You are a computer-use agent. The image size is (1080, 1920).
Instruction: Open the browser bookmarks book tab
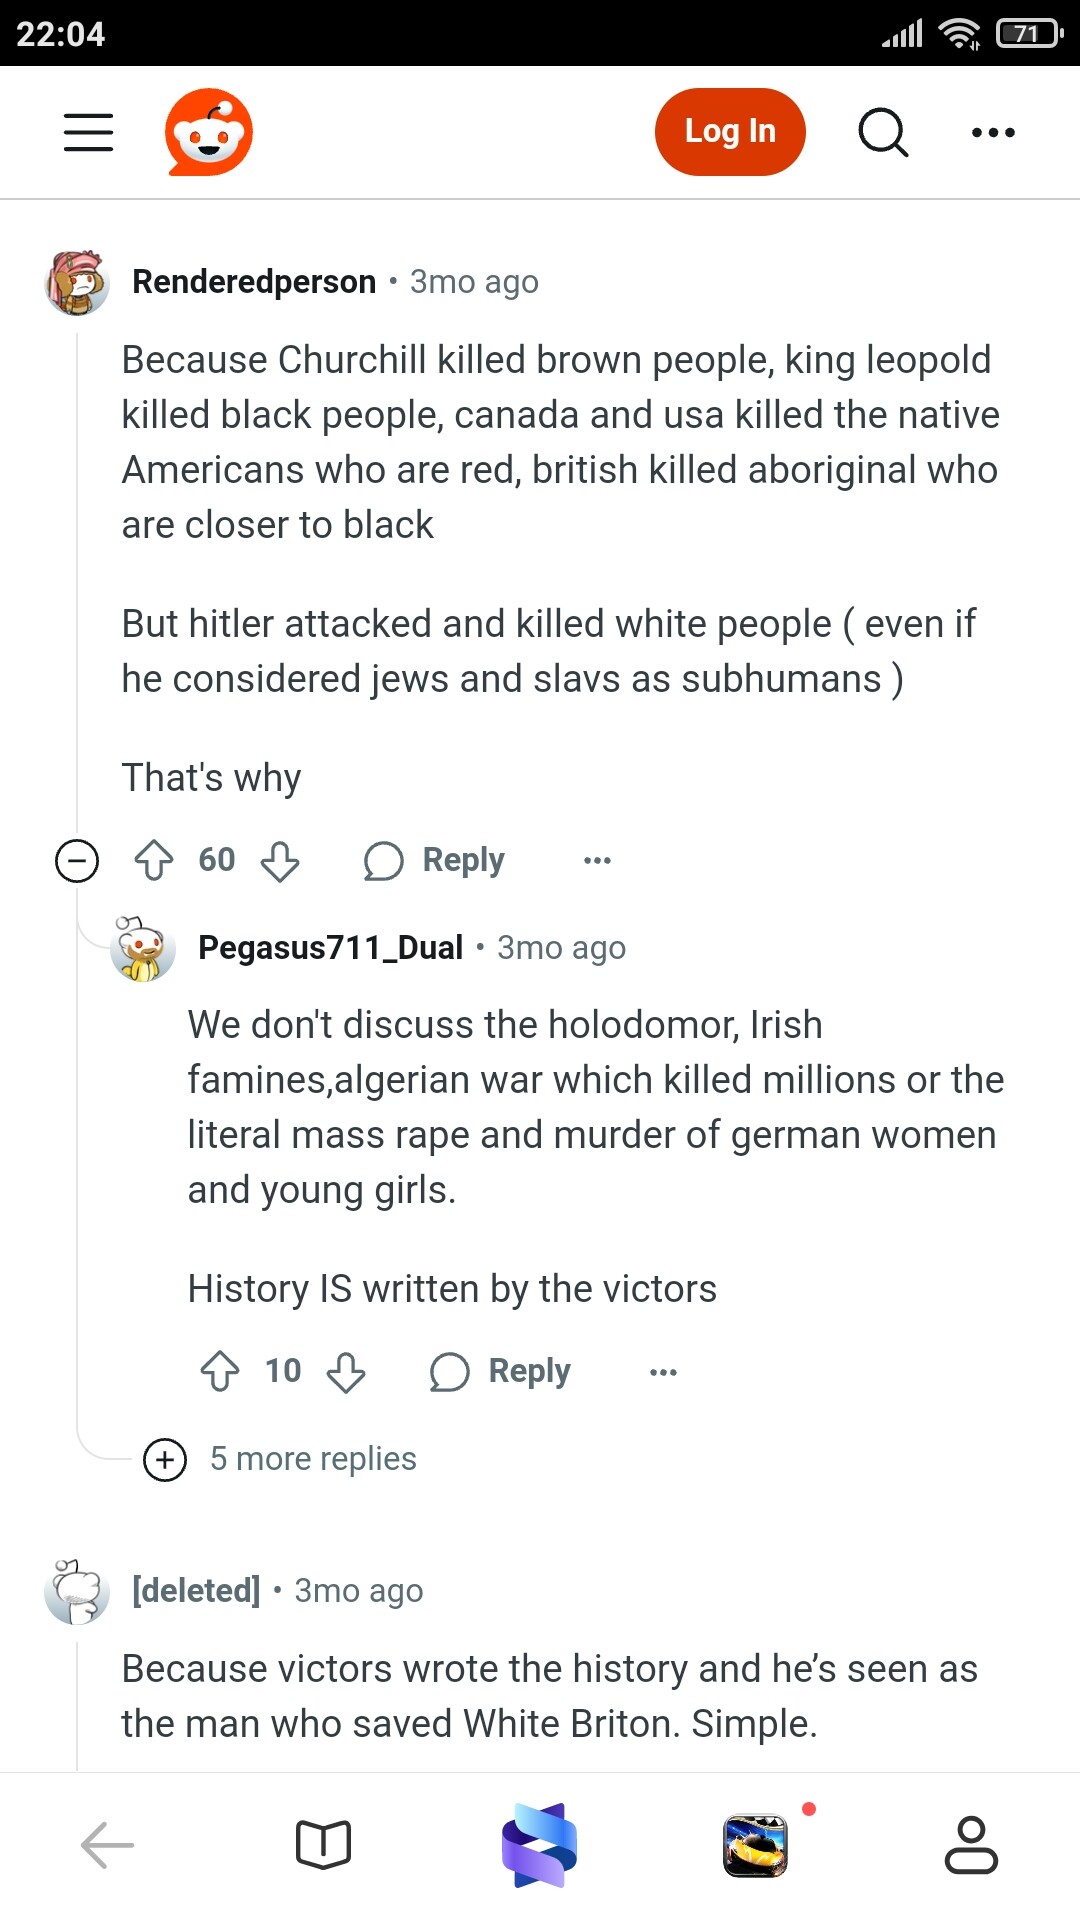pos(324,1845)
